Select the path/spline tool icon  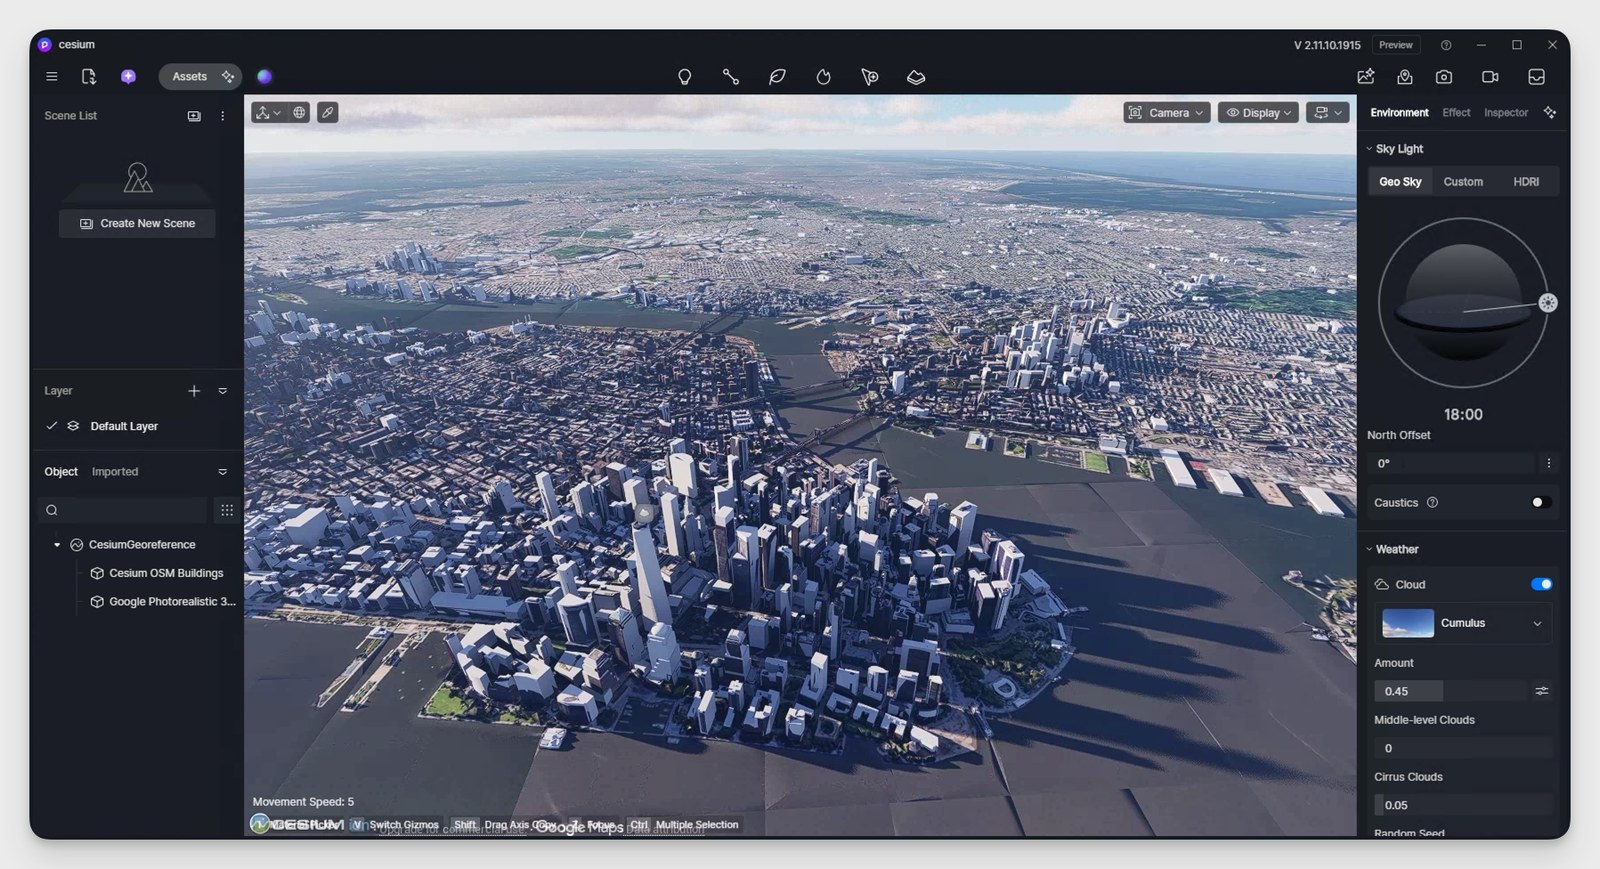(731, 77)
